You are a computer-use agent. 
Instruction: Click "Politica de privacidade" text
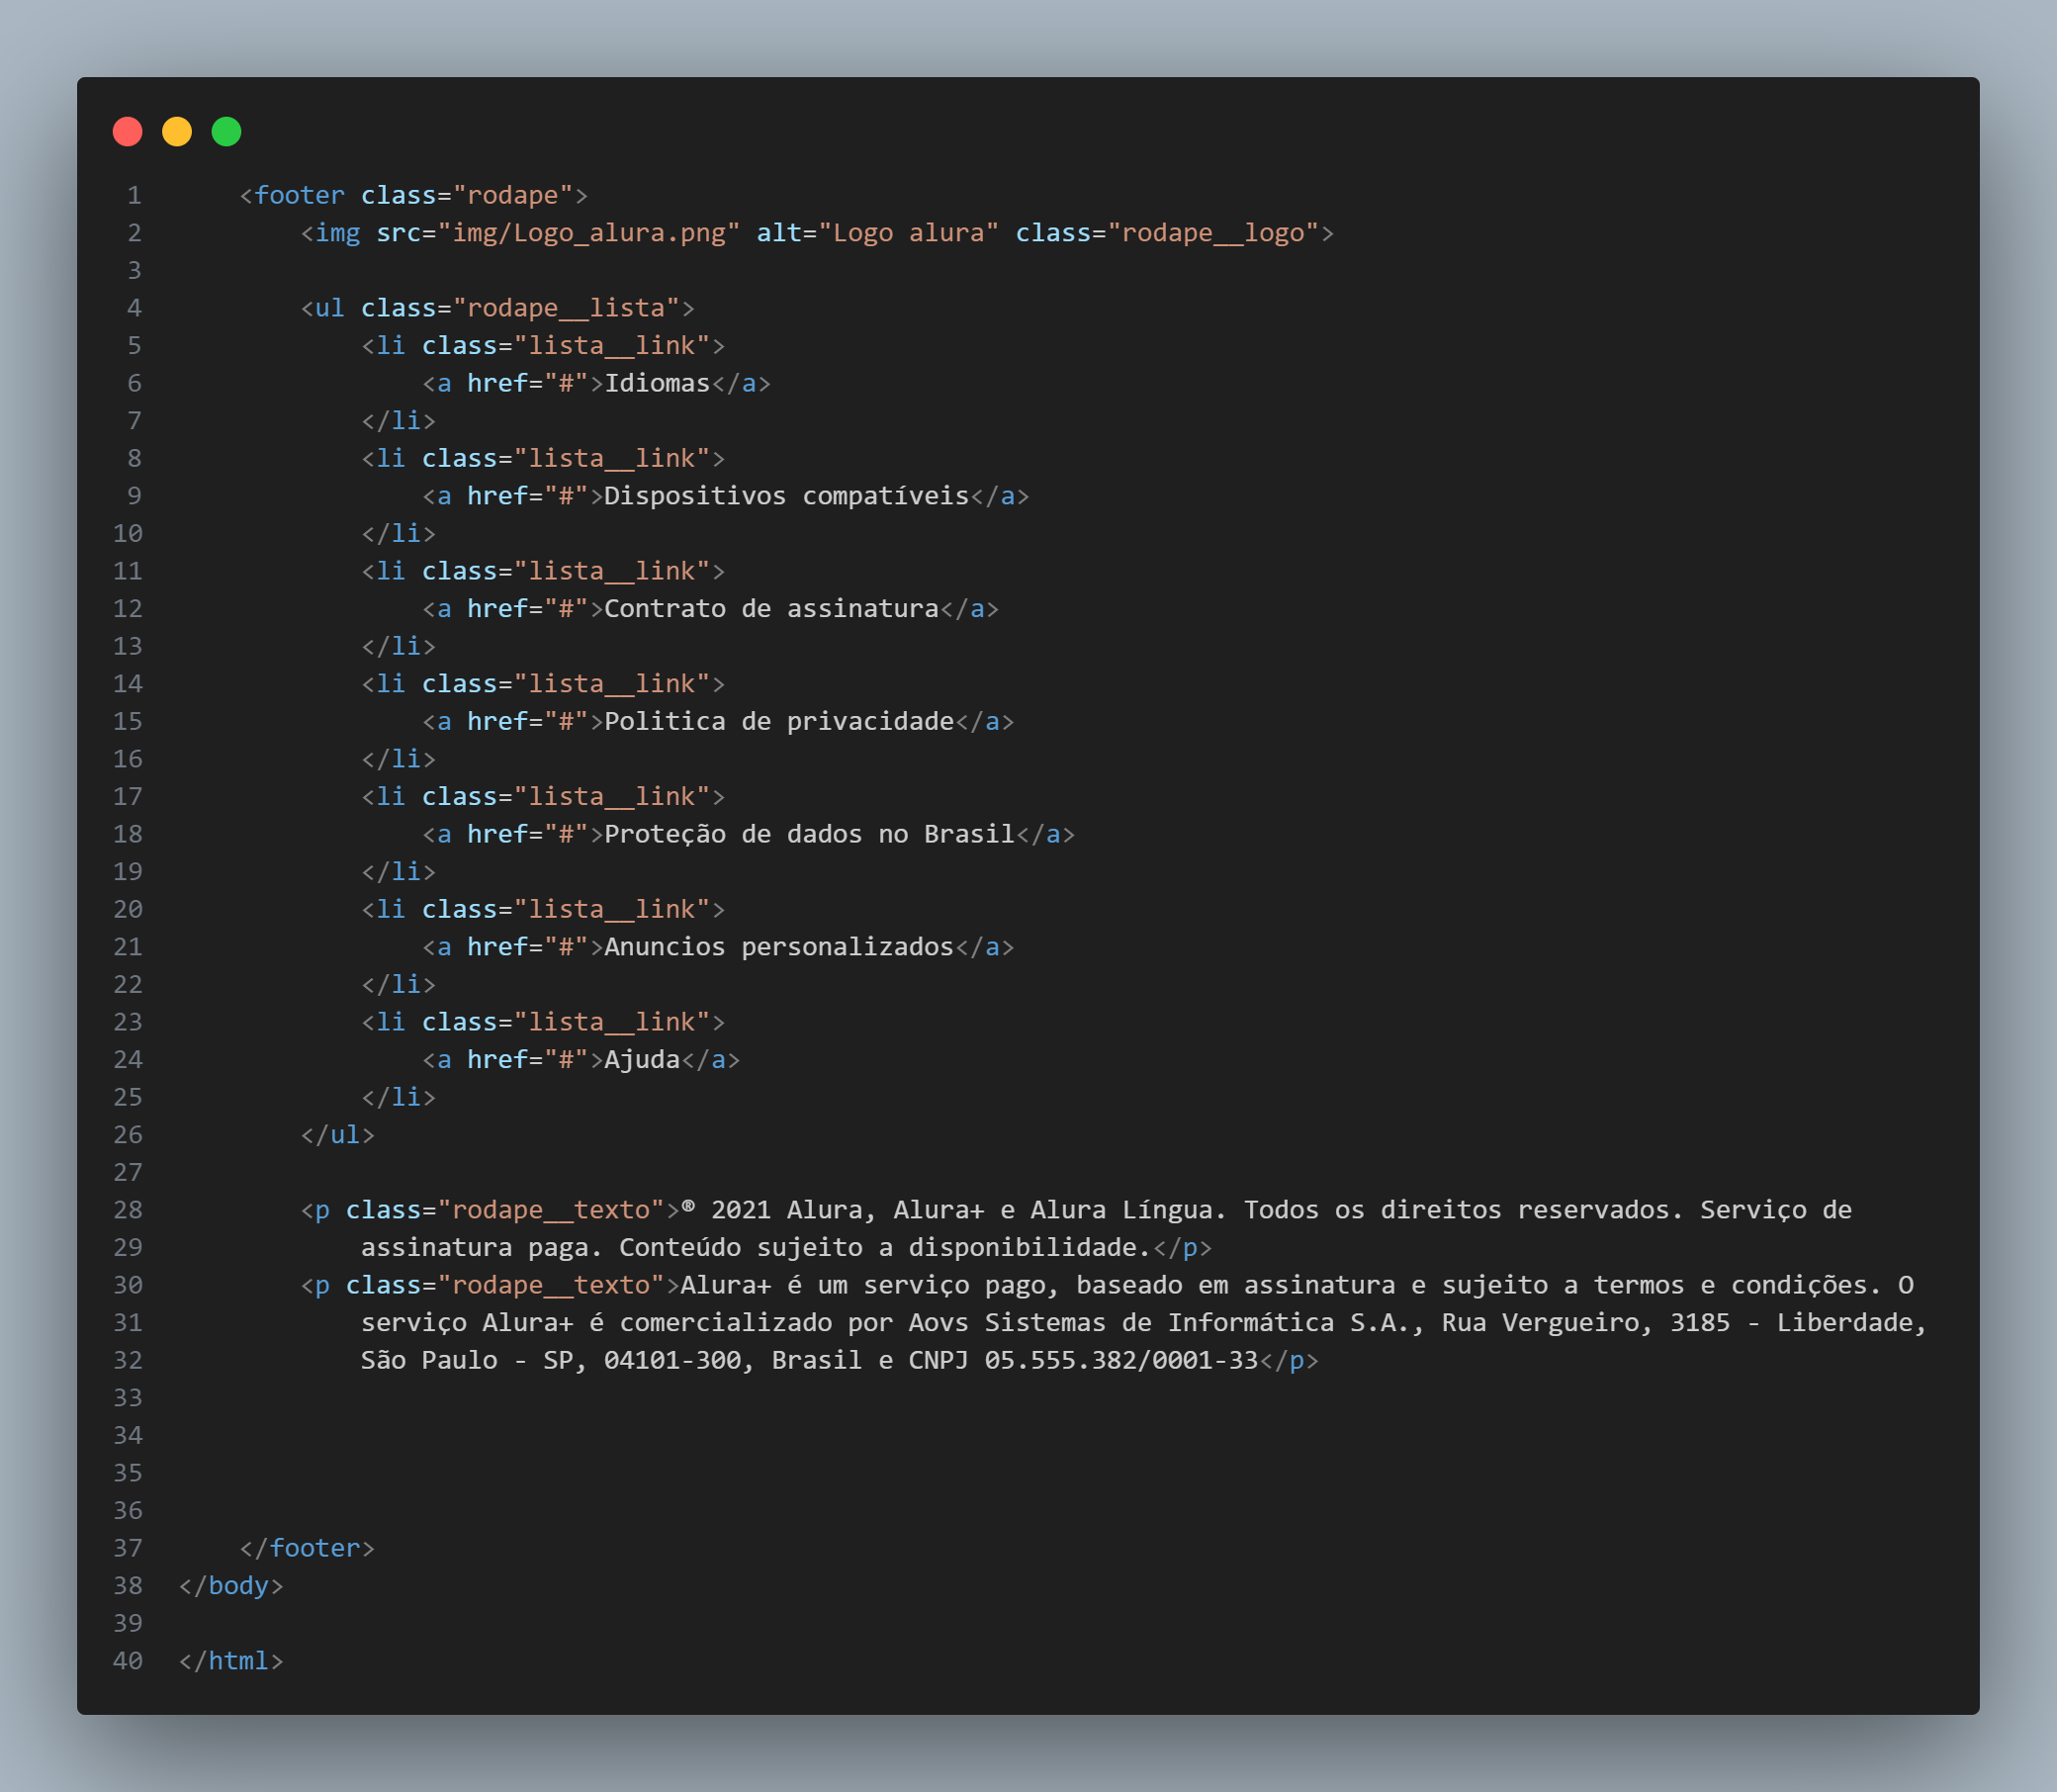tap(779, 722)
